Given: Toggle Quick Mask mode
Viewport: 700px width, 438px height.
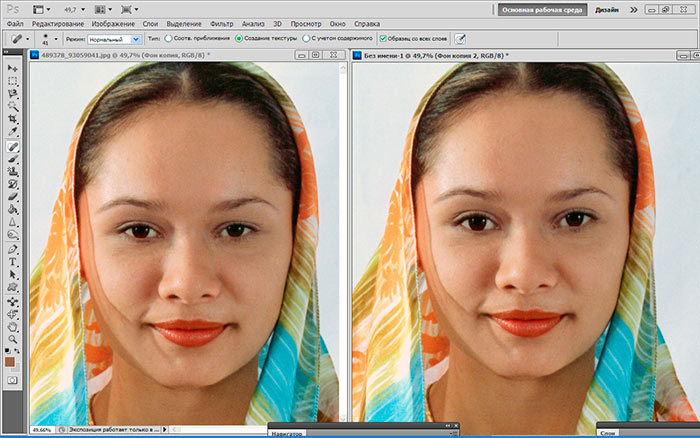Looking at the screenshot, I should point(12,380).
